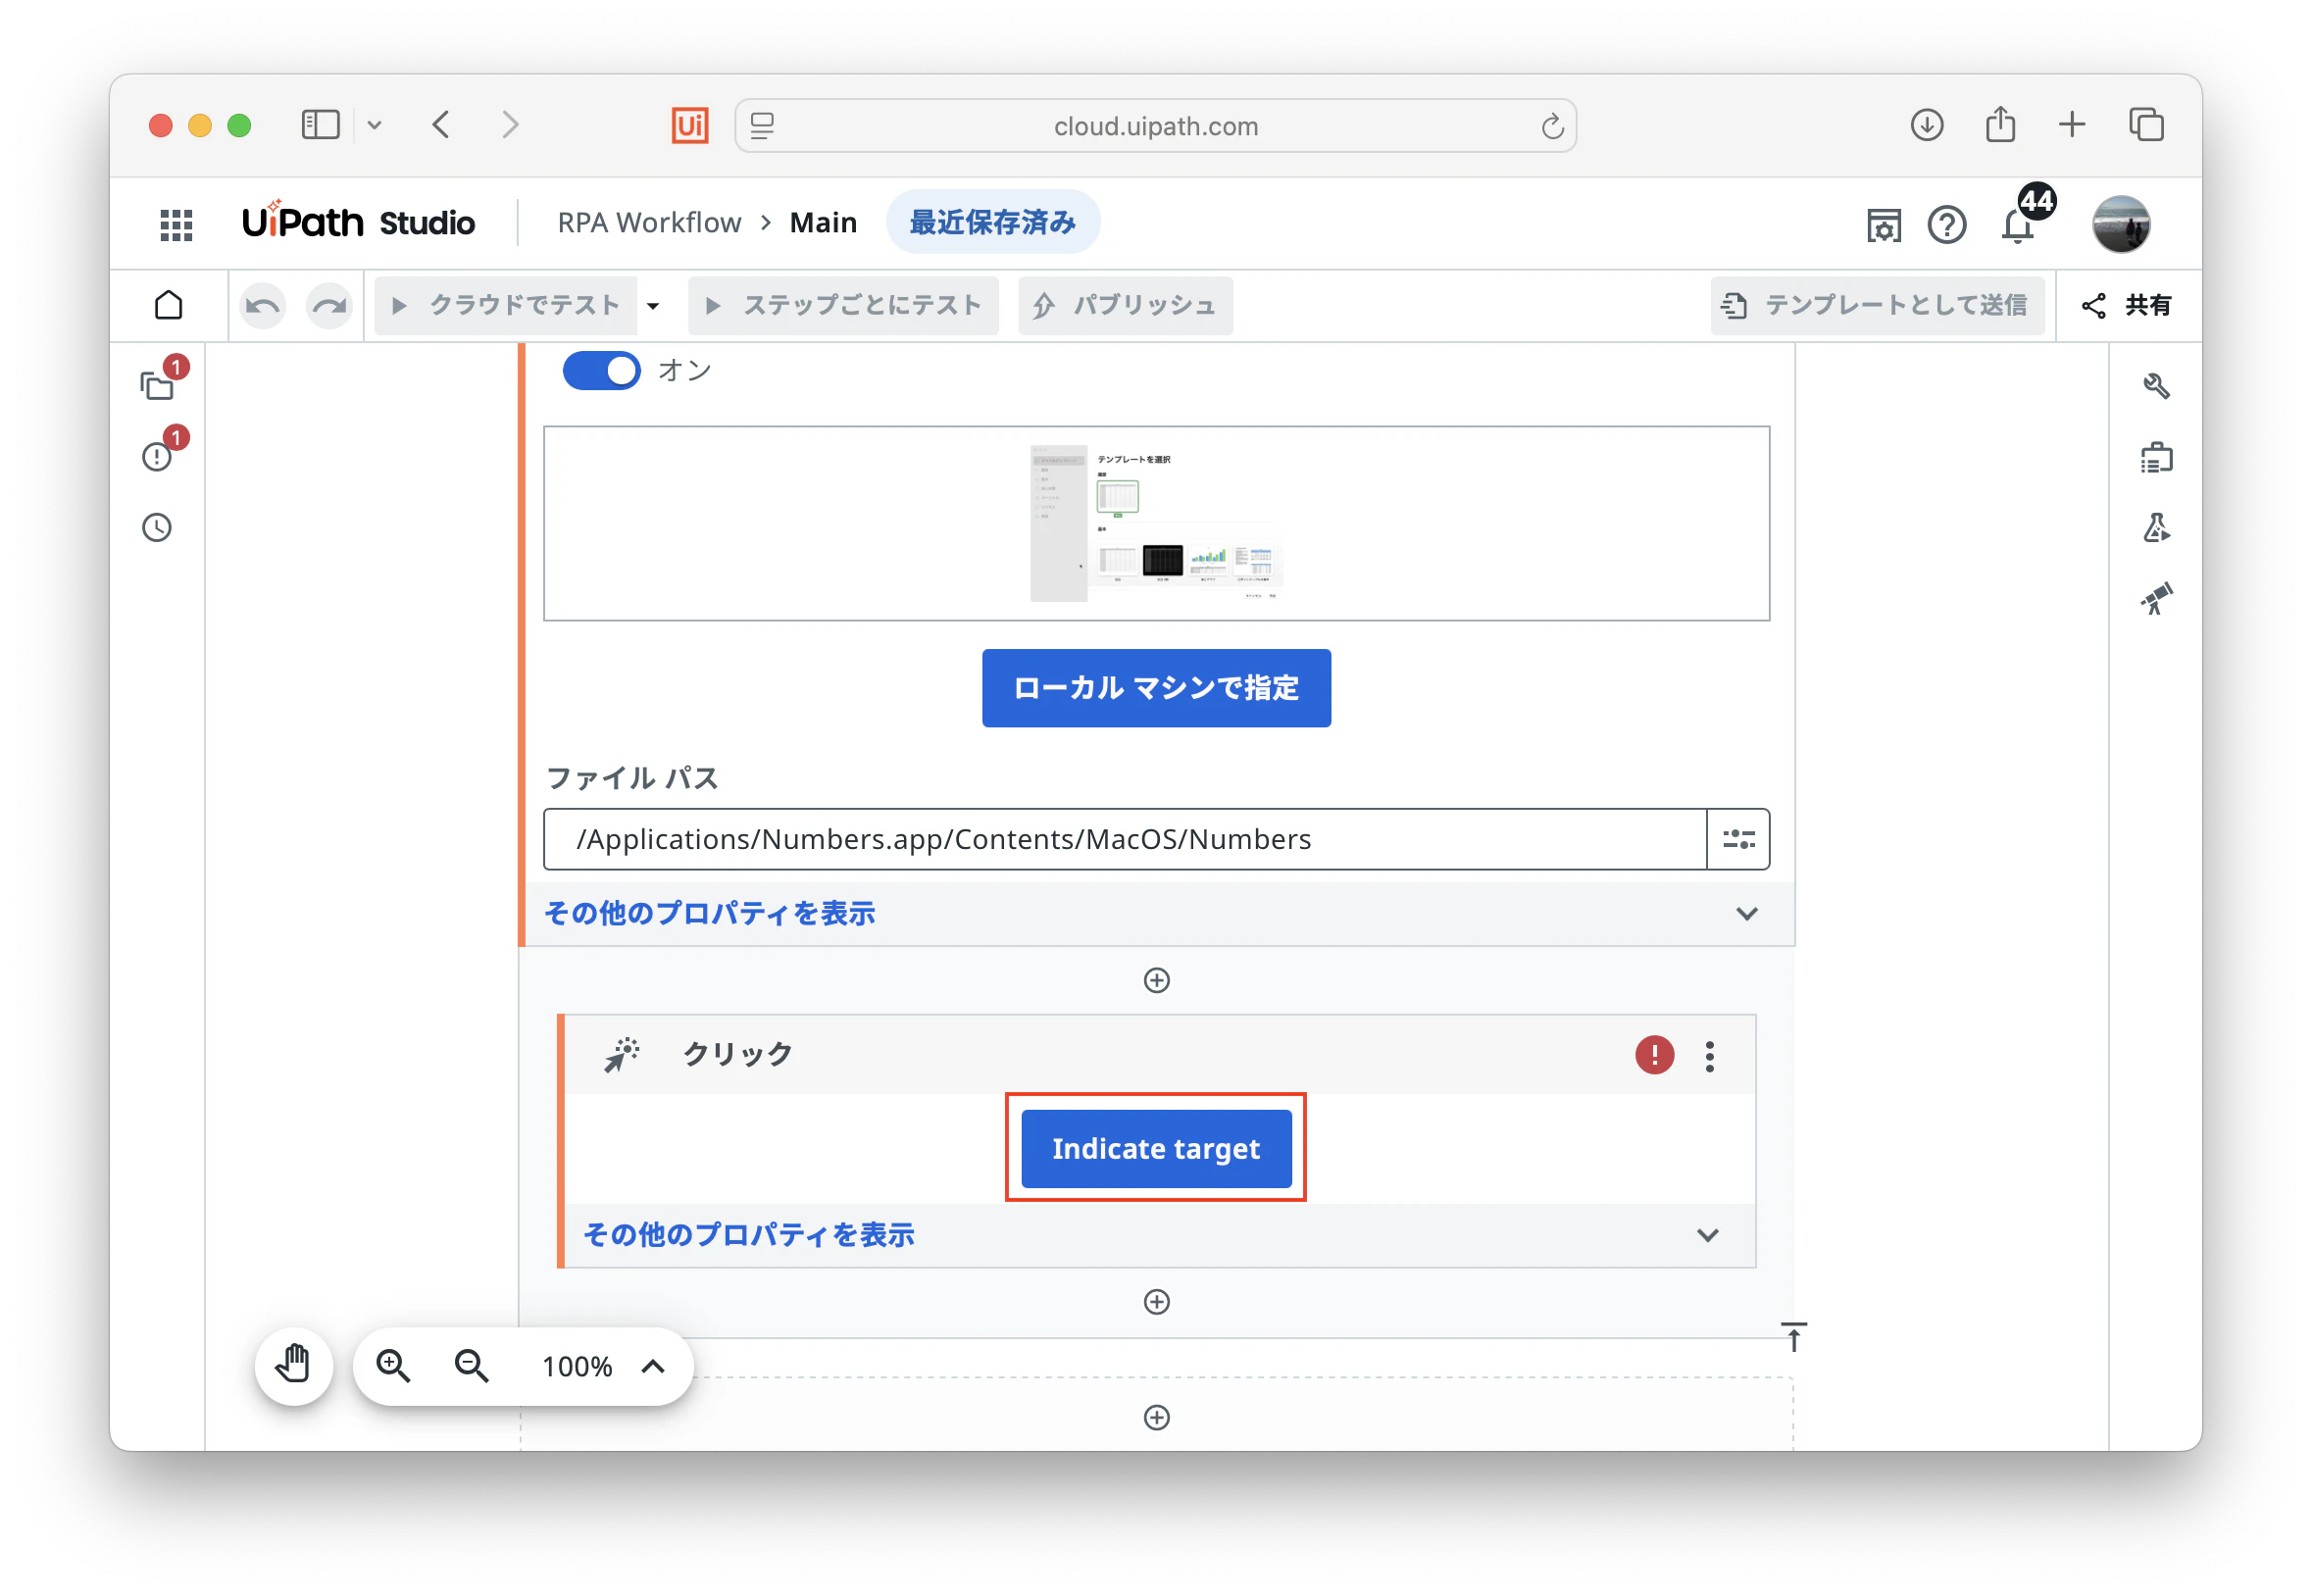Go forward in Safari
The image size is (2312, 1596).
coord(510,125)
